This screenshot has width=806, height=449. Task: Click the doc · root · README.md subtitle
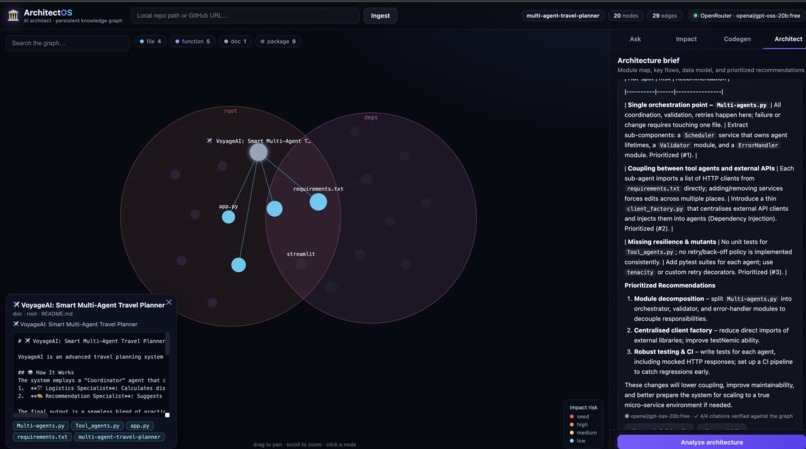tap(43, 314)
